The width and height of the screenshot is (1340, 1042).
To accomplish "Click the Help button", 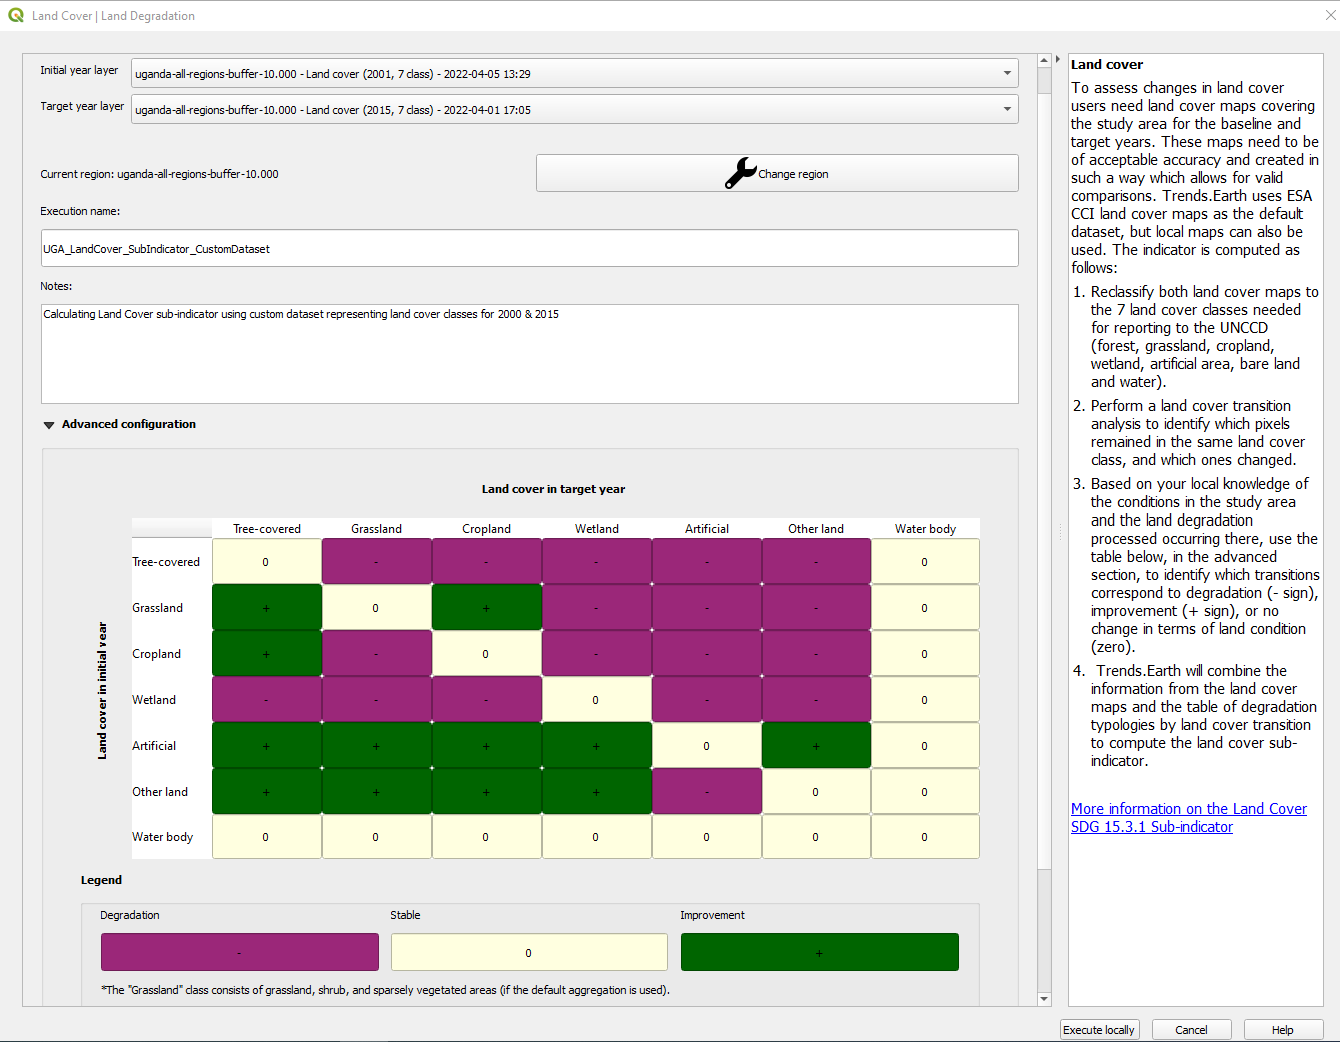I will [1283, 1029].
